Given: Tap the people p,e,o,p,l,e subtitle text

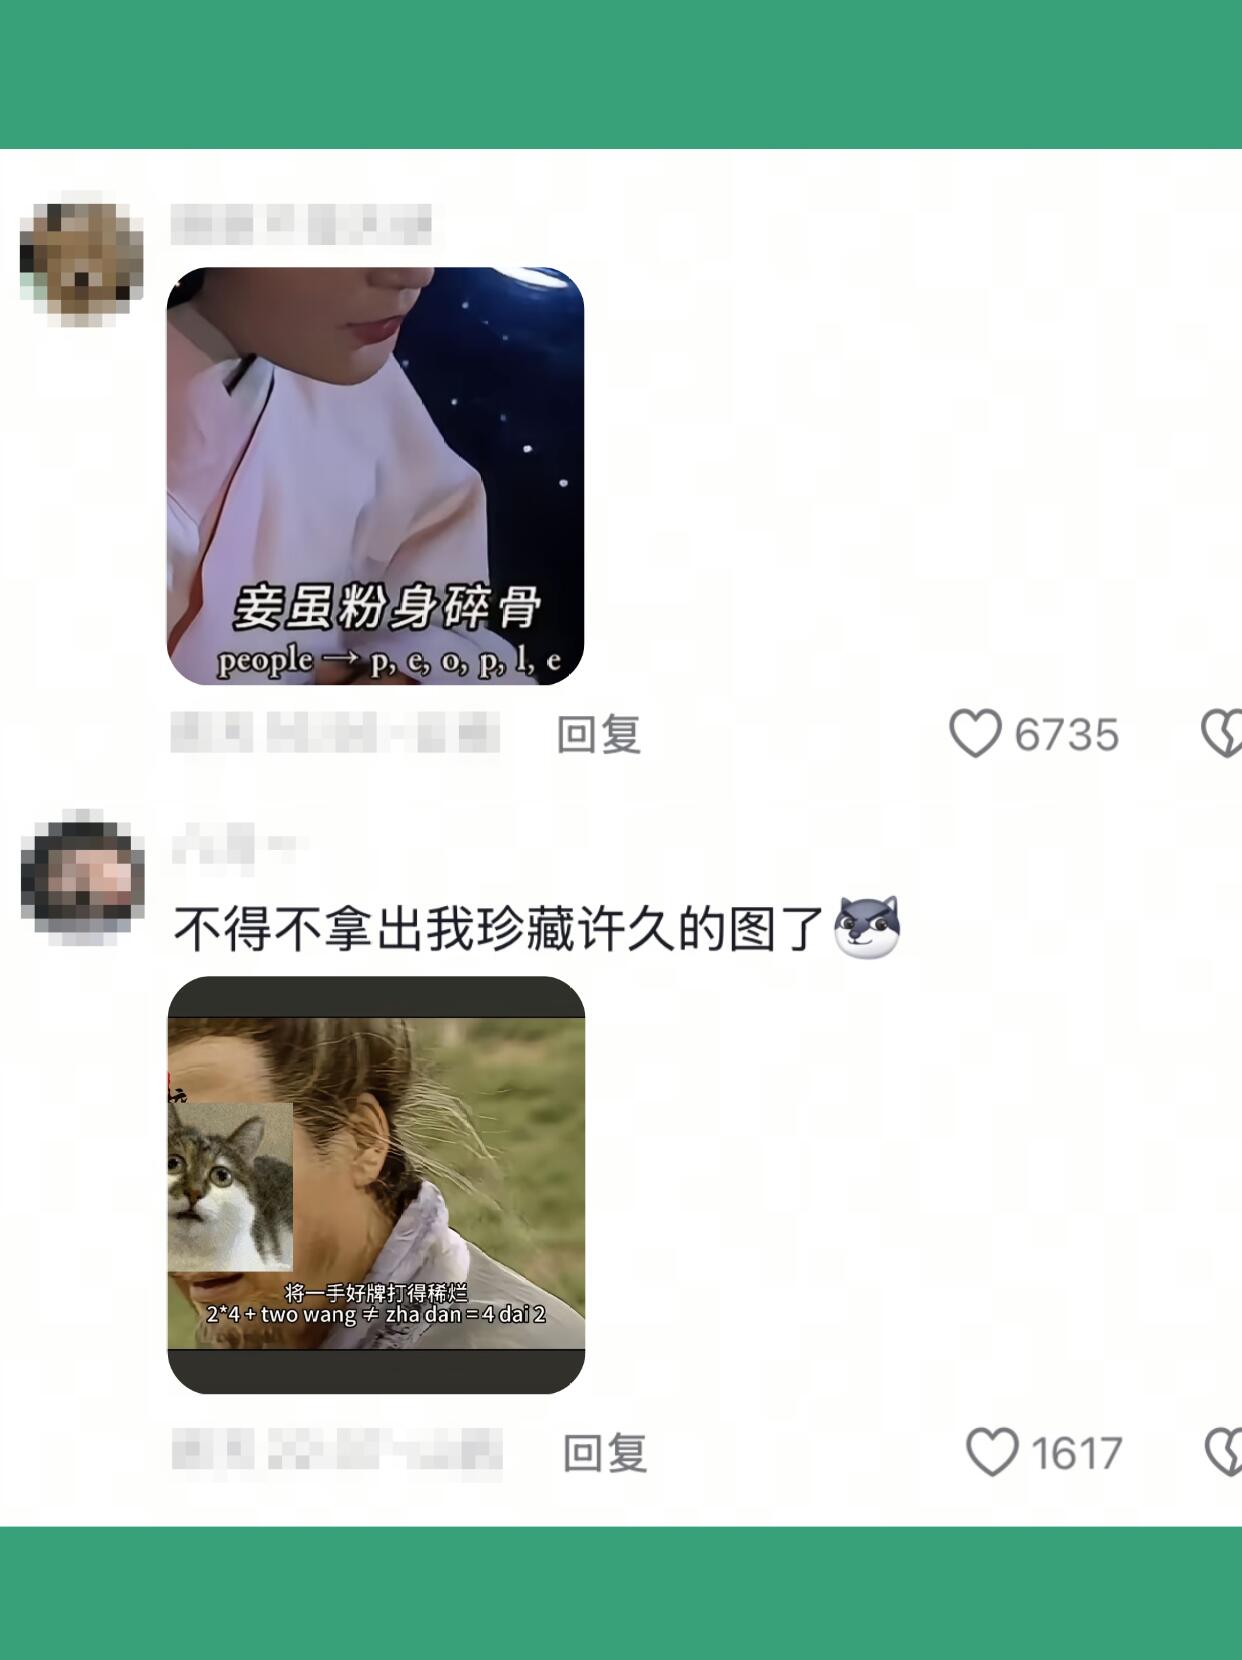Looking at the screenshot, I should click(x=388, y=662).
